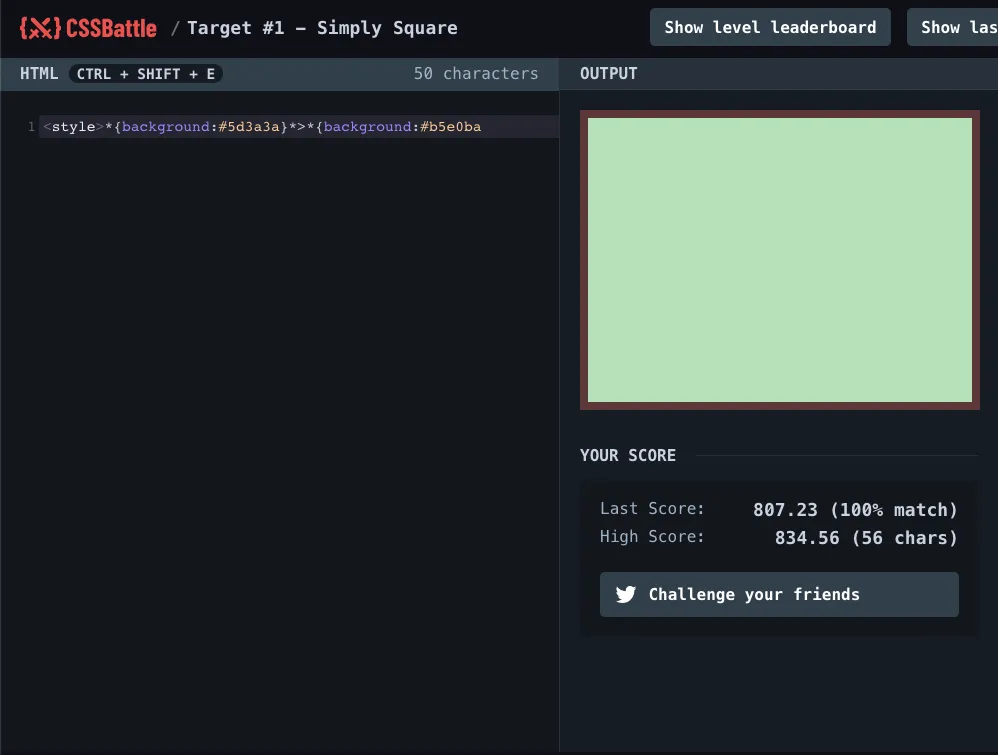
Task: Open the level leaderboard
Action: pos(769,27)
